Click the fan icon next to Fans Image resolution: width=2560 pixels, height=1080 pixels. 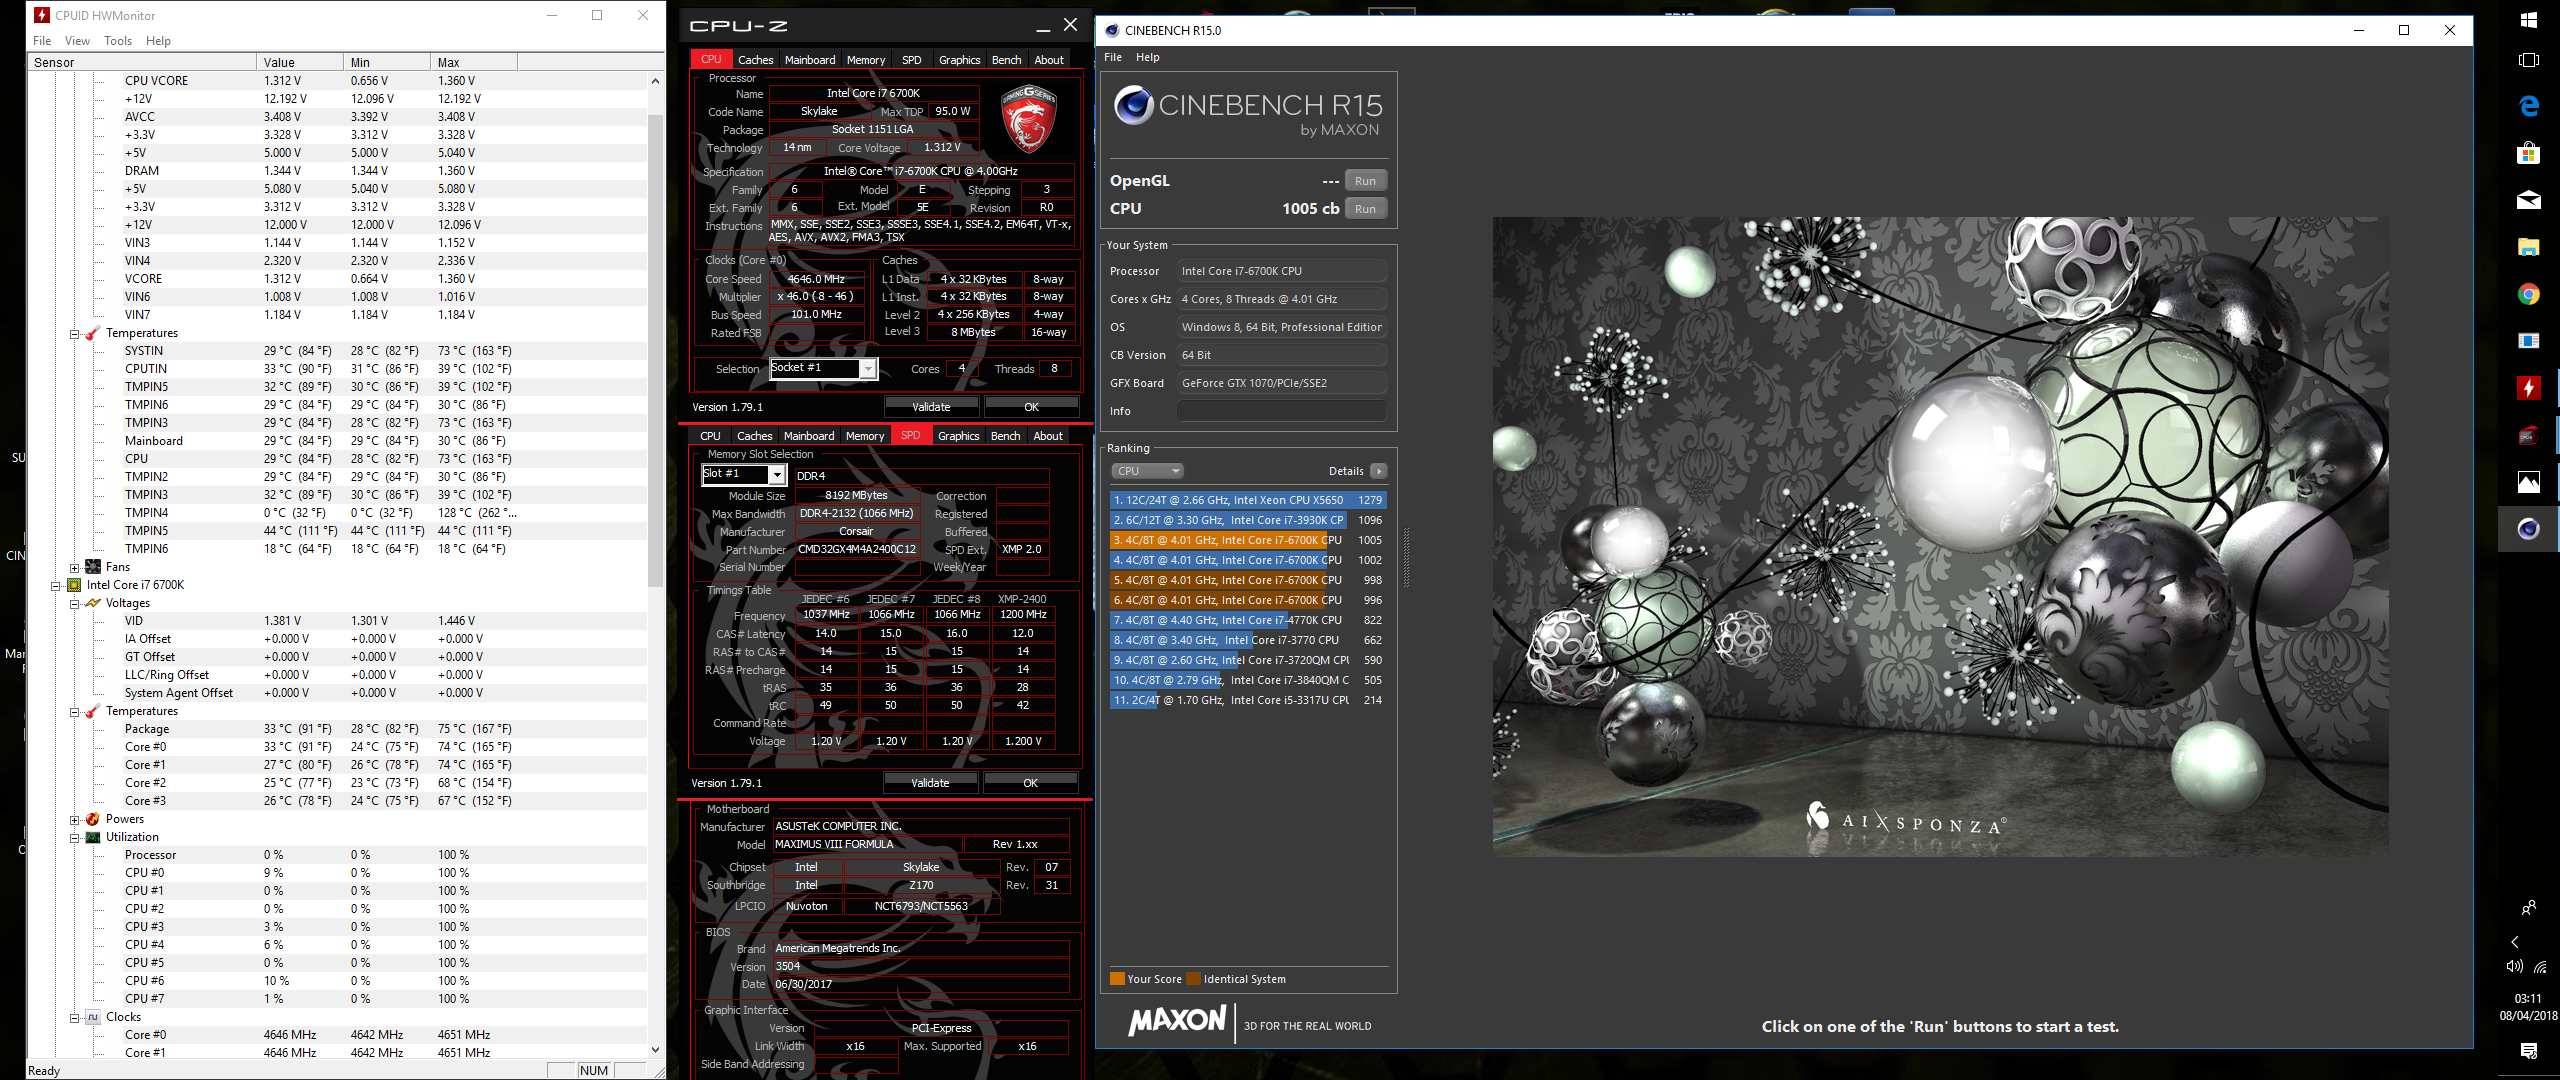tap(92, 567)
